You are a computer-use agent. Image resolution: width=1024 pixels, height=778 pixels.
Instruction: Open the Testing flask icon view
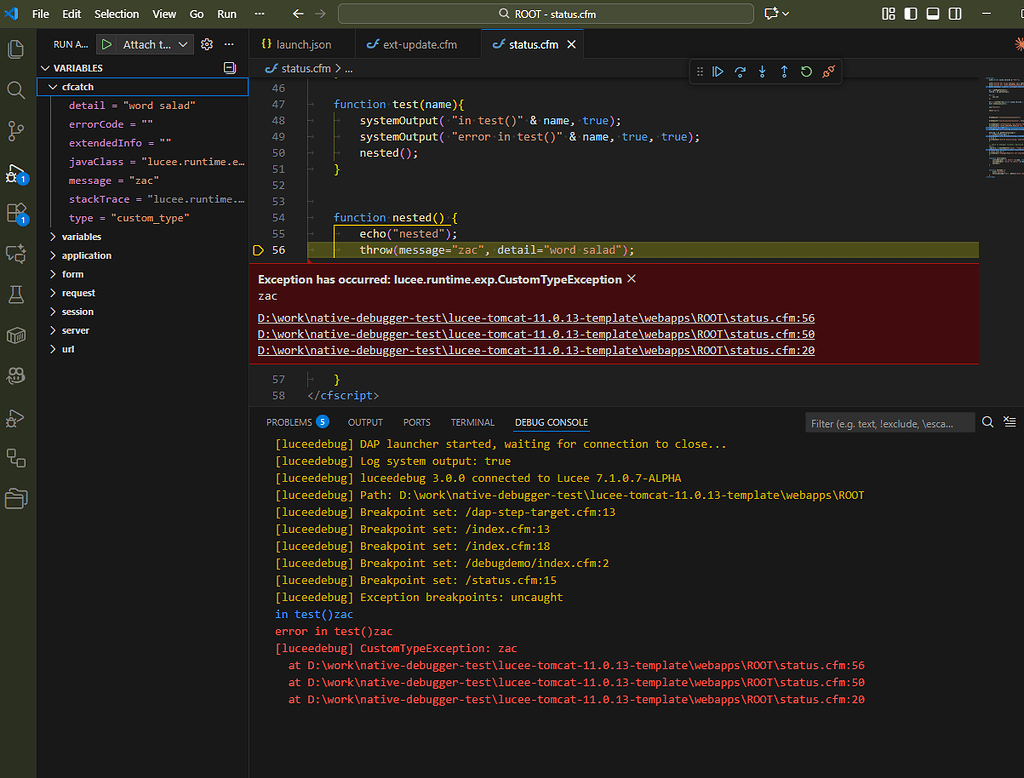coord(16,295)
